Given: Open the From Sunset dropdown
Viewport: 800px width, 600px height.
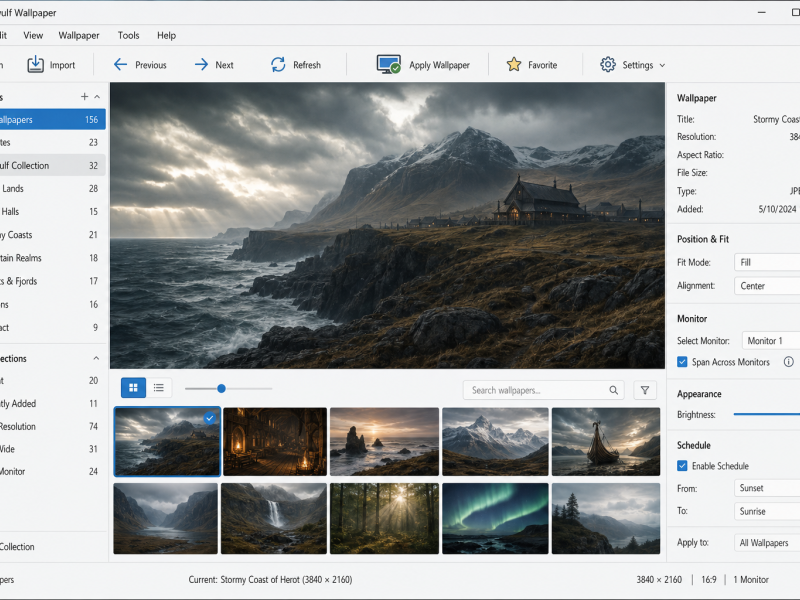Looking at the screenshot, I should click(767, 488).
